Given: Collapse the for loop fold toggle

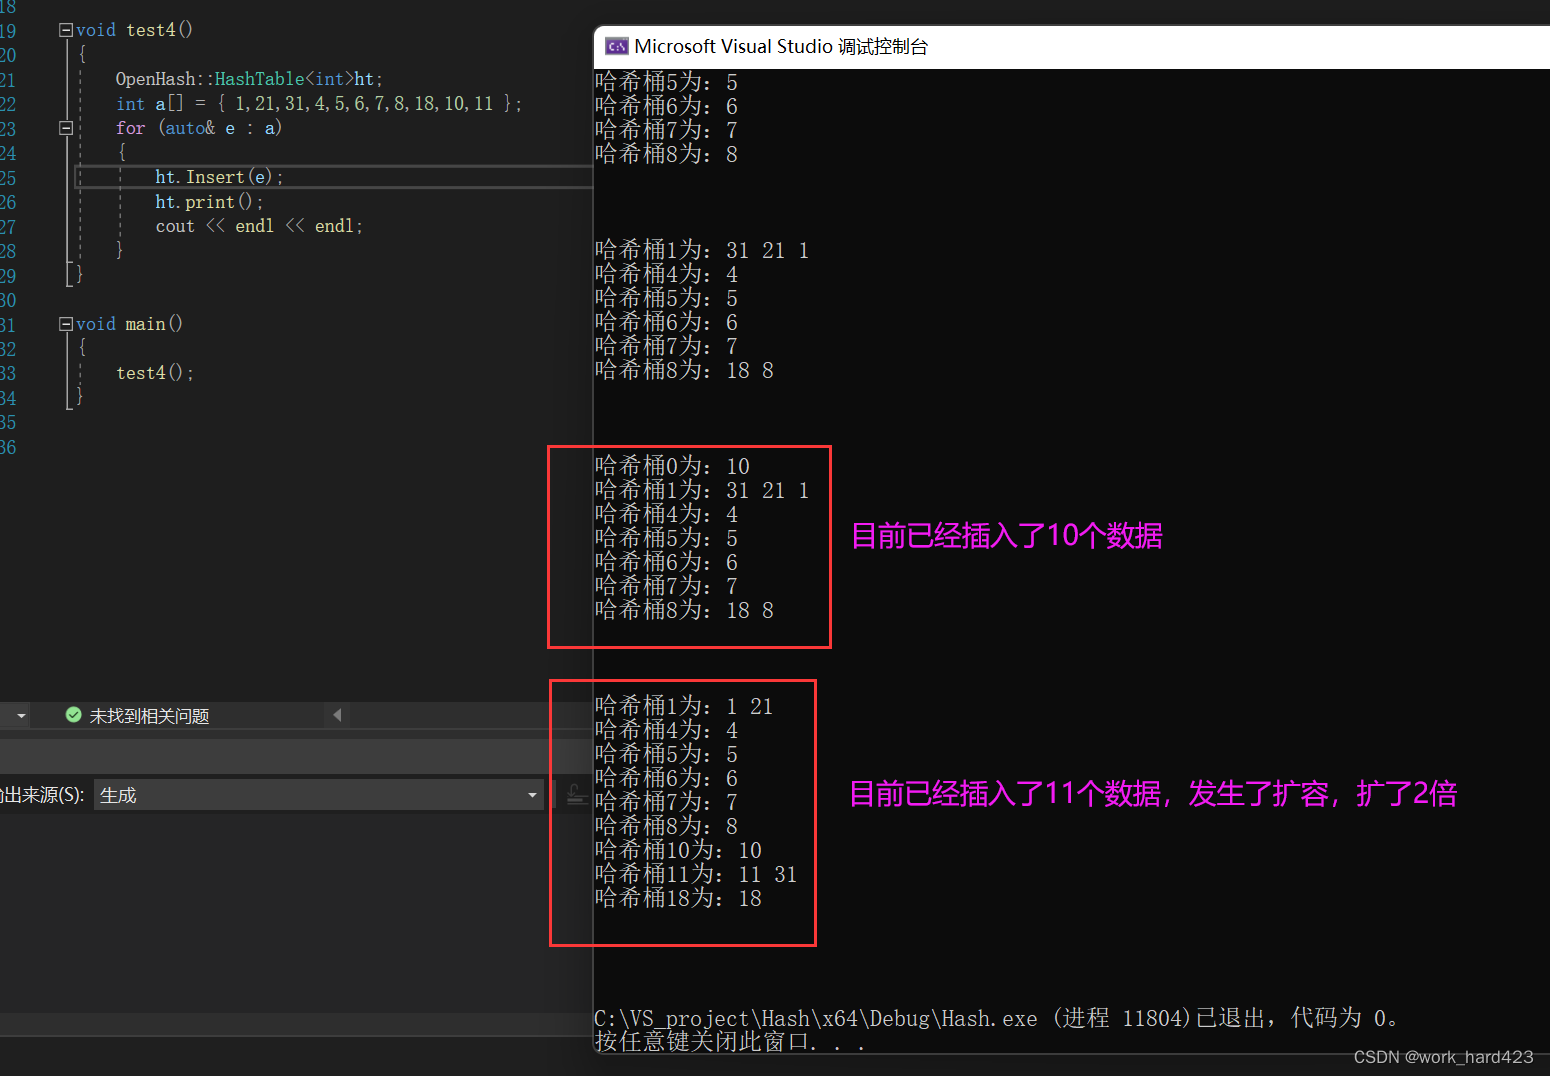Looking at the screenshot, I should 66,128.
